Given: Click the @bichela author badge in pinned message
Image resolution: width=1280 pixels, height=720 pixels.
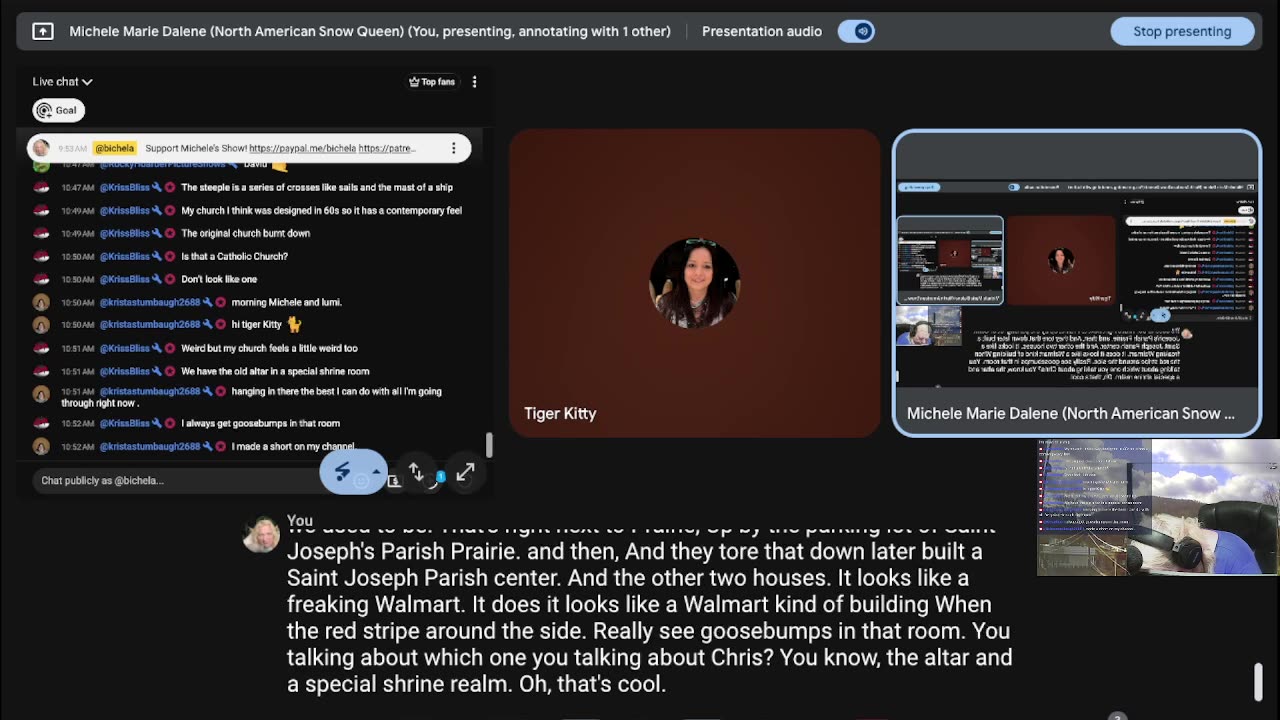Looking at the screenshot, I should click(x=115, y=148).
